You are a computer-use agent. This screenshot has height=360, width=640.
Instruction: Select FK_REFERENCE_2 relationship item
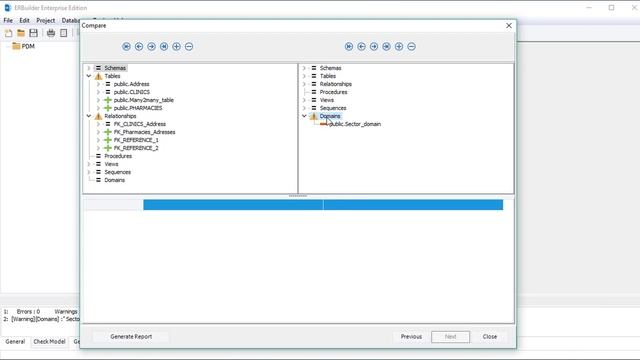point(136,148)
